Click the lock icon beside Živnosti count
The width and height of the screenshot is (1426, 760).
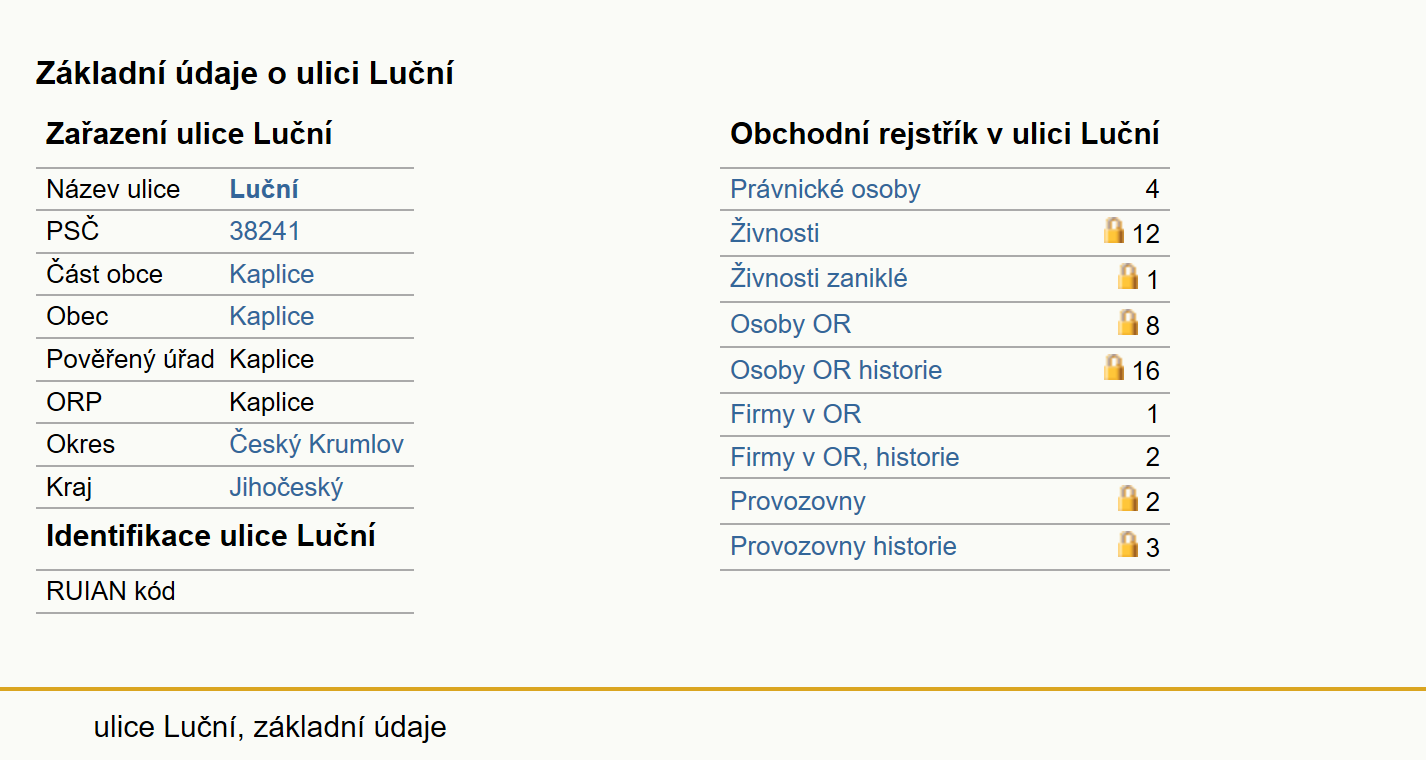(1114, 231)
